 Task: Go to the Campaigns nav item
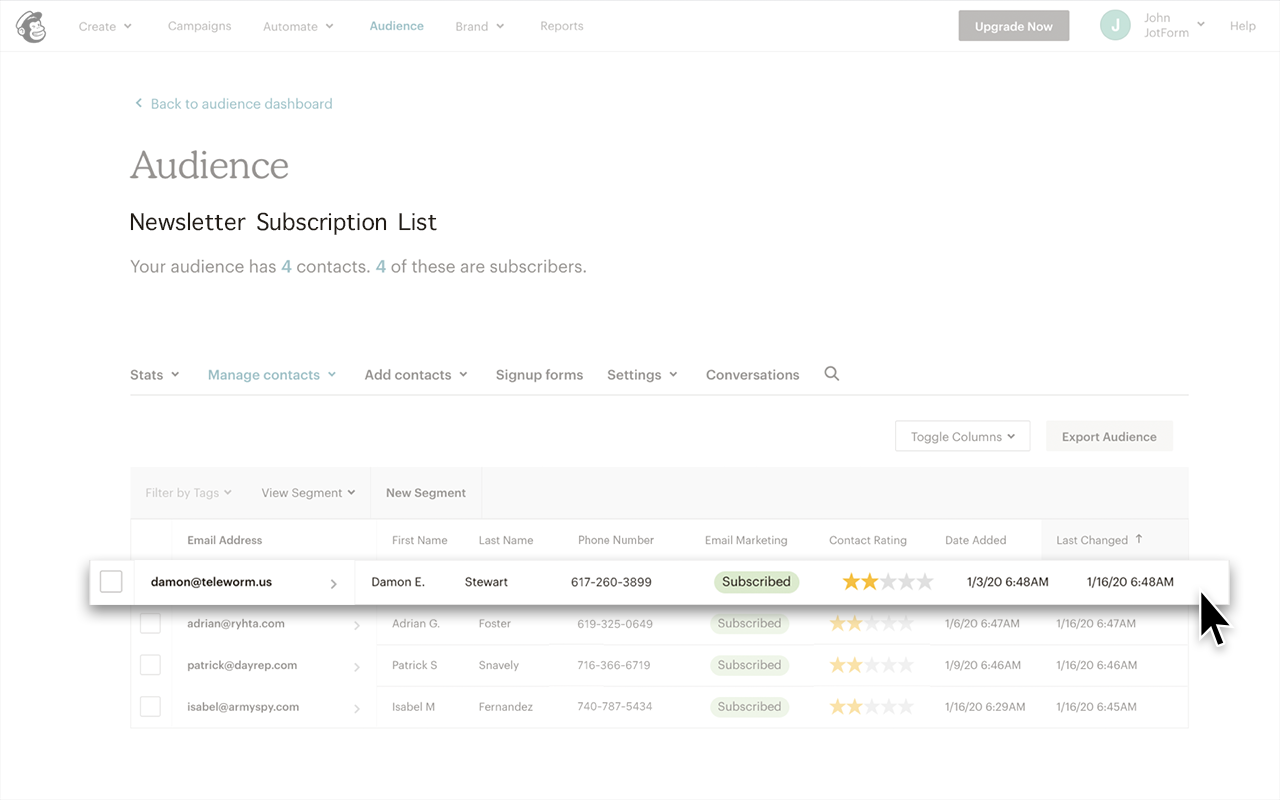click(x=199, y=26)
